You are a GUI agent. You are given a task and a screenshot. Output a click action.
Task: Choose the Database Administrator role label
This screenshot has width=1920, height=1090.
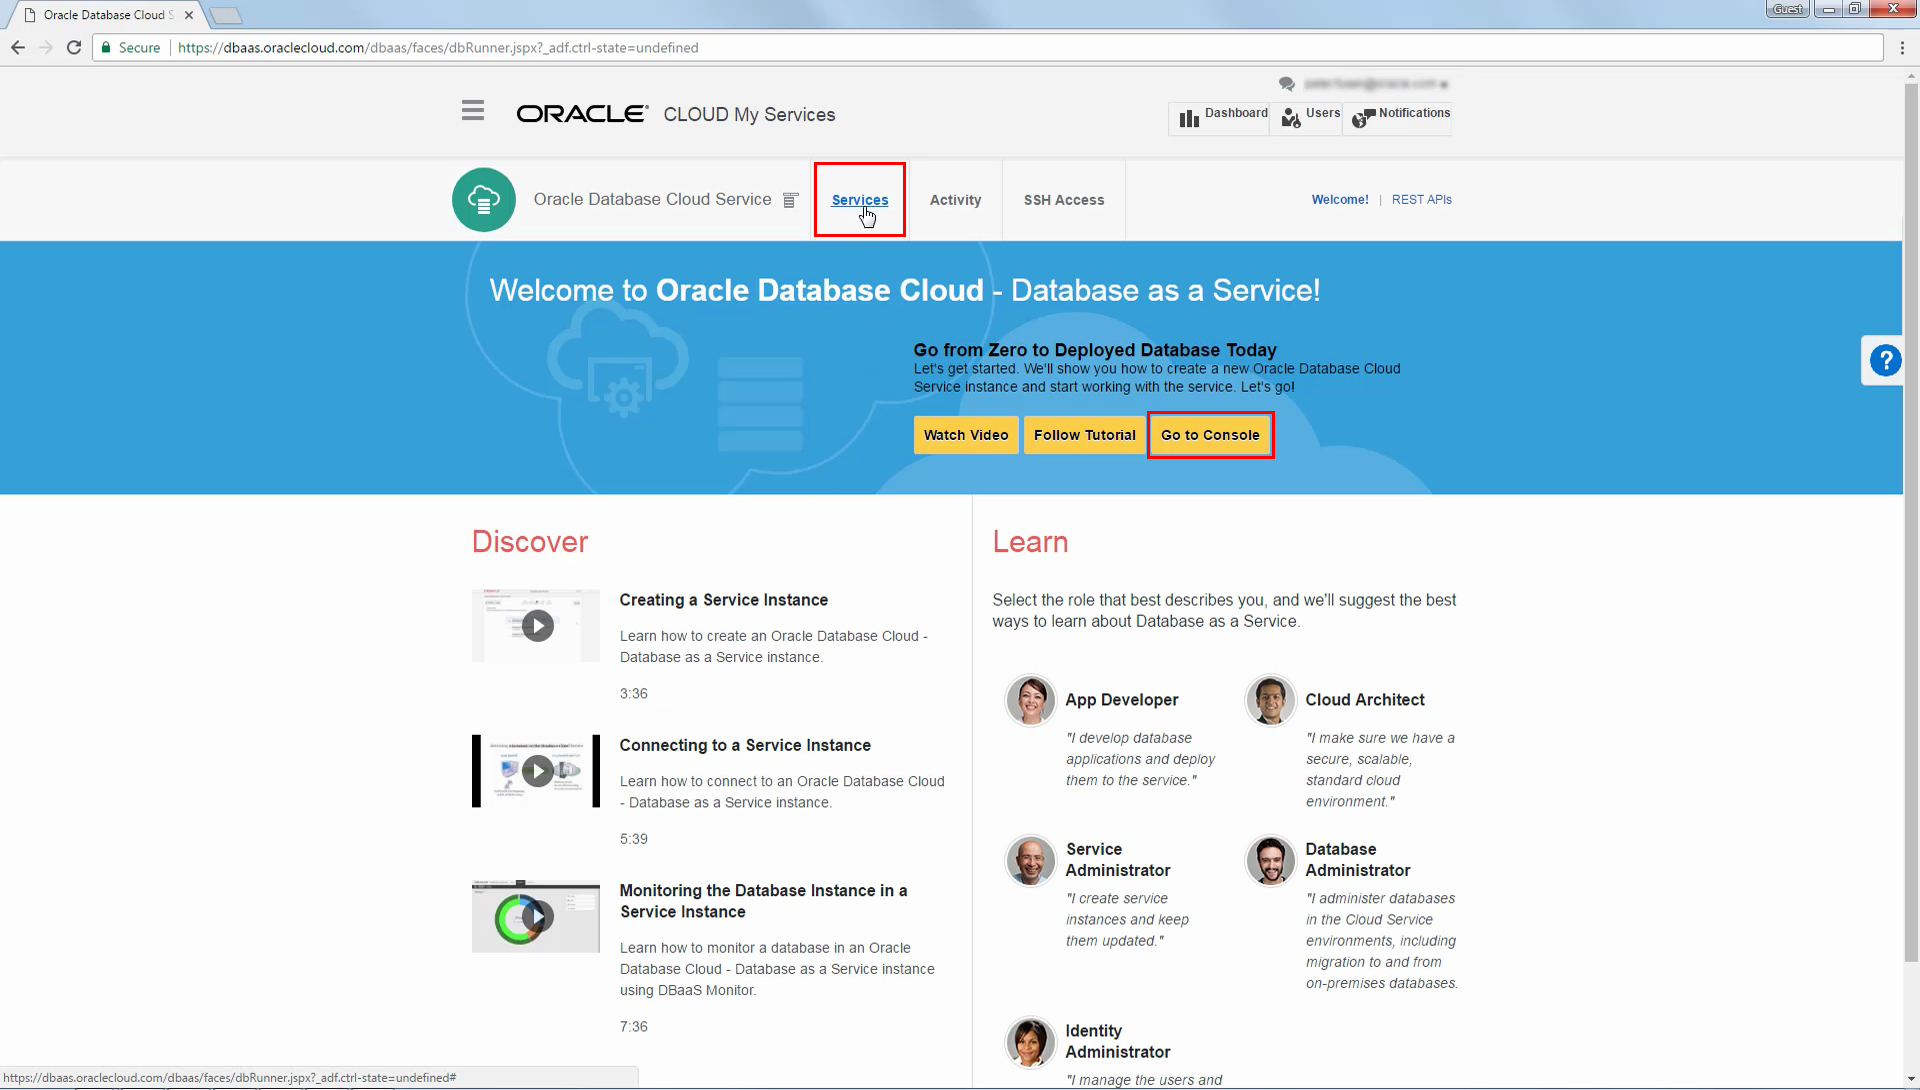tap(1357, 860)
